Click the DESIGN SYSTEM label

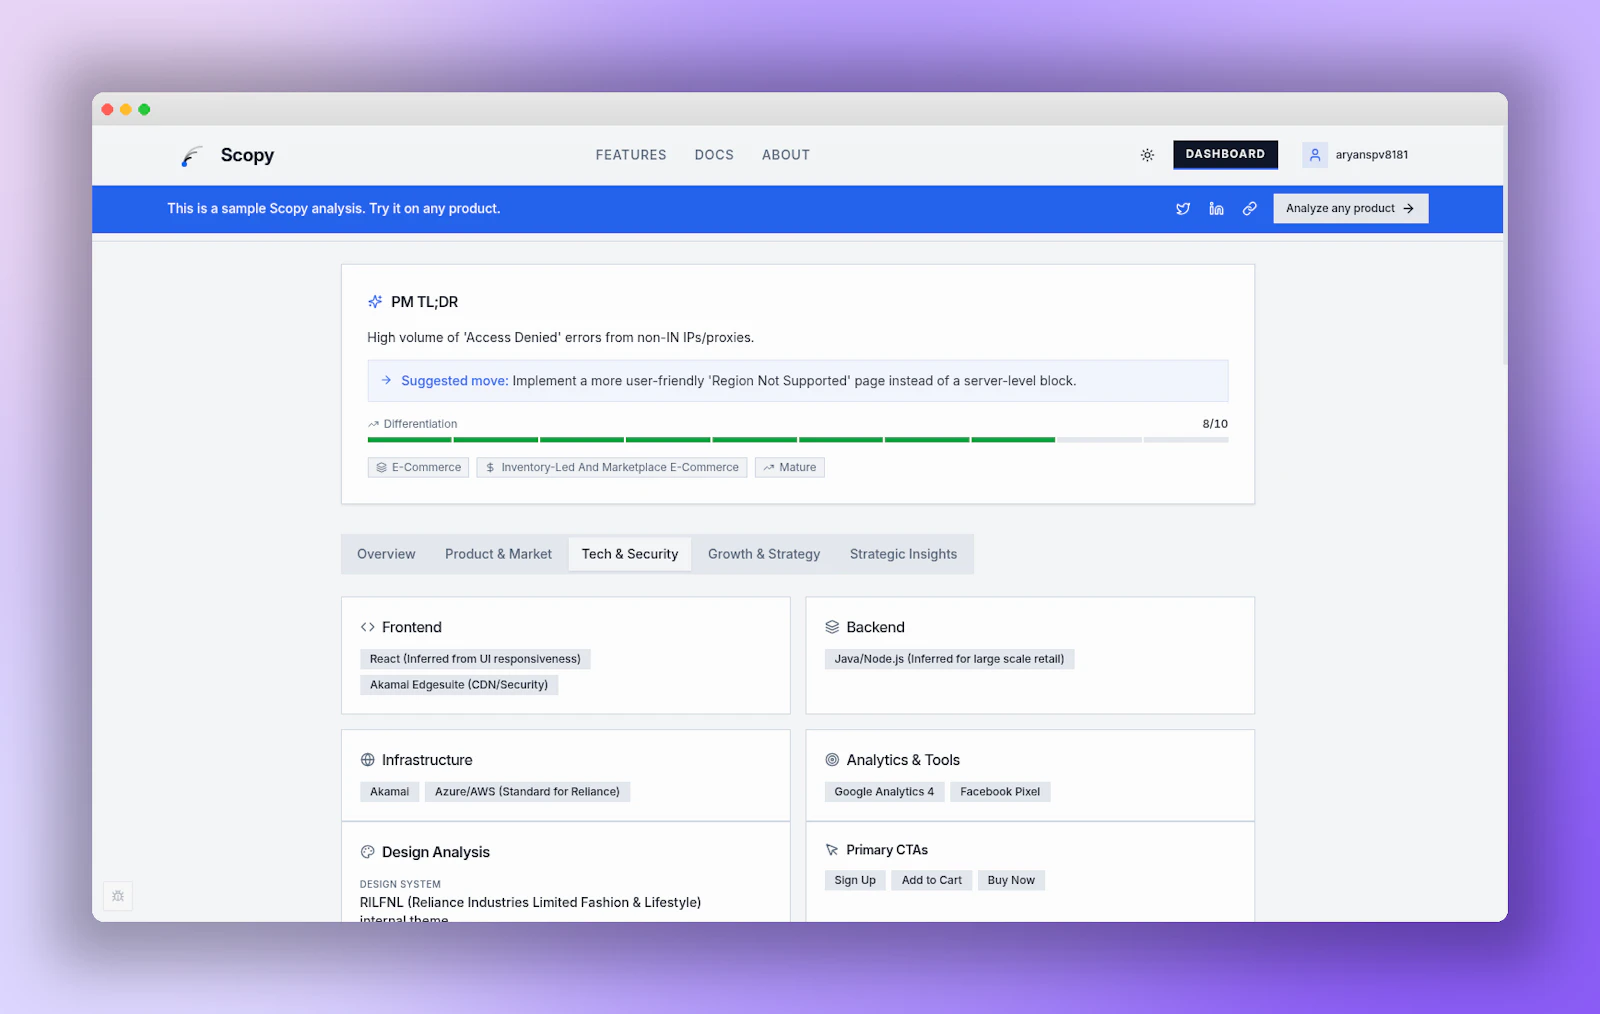point(400,885)
